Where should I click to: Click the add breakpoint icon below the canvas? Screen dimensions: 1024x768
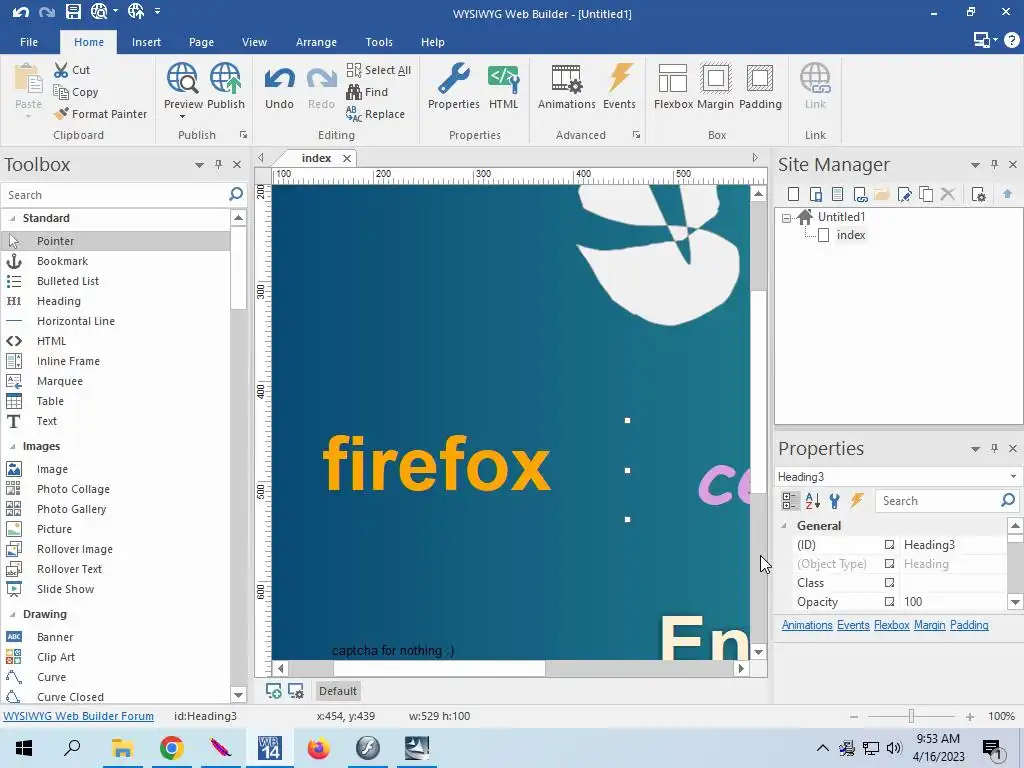pyautogui.click(x=274, y=691)
